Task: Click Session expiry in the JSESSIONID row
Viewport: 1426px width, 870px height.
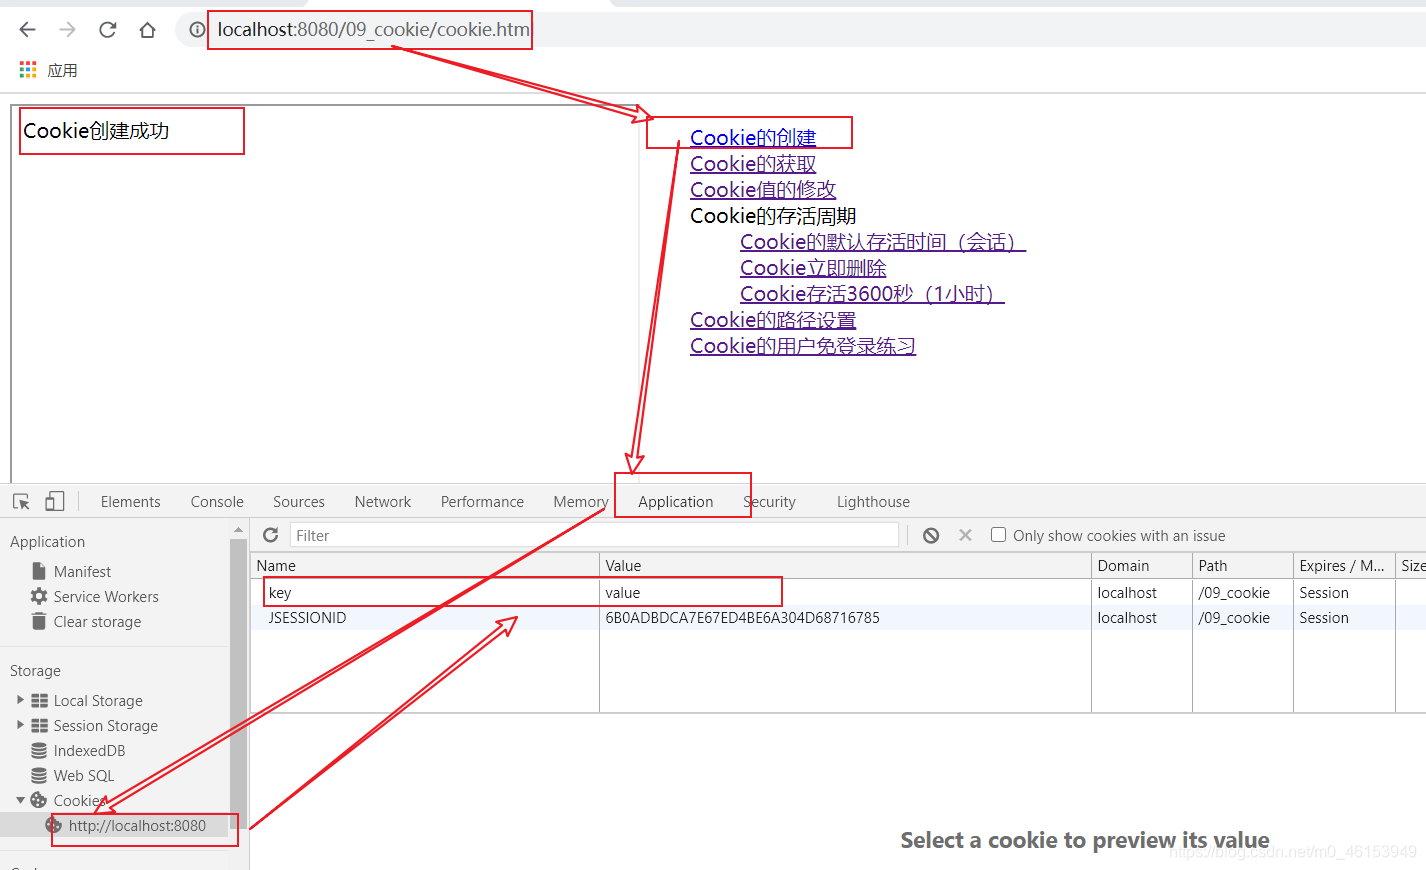Action: (1324, 617)
